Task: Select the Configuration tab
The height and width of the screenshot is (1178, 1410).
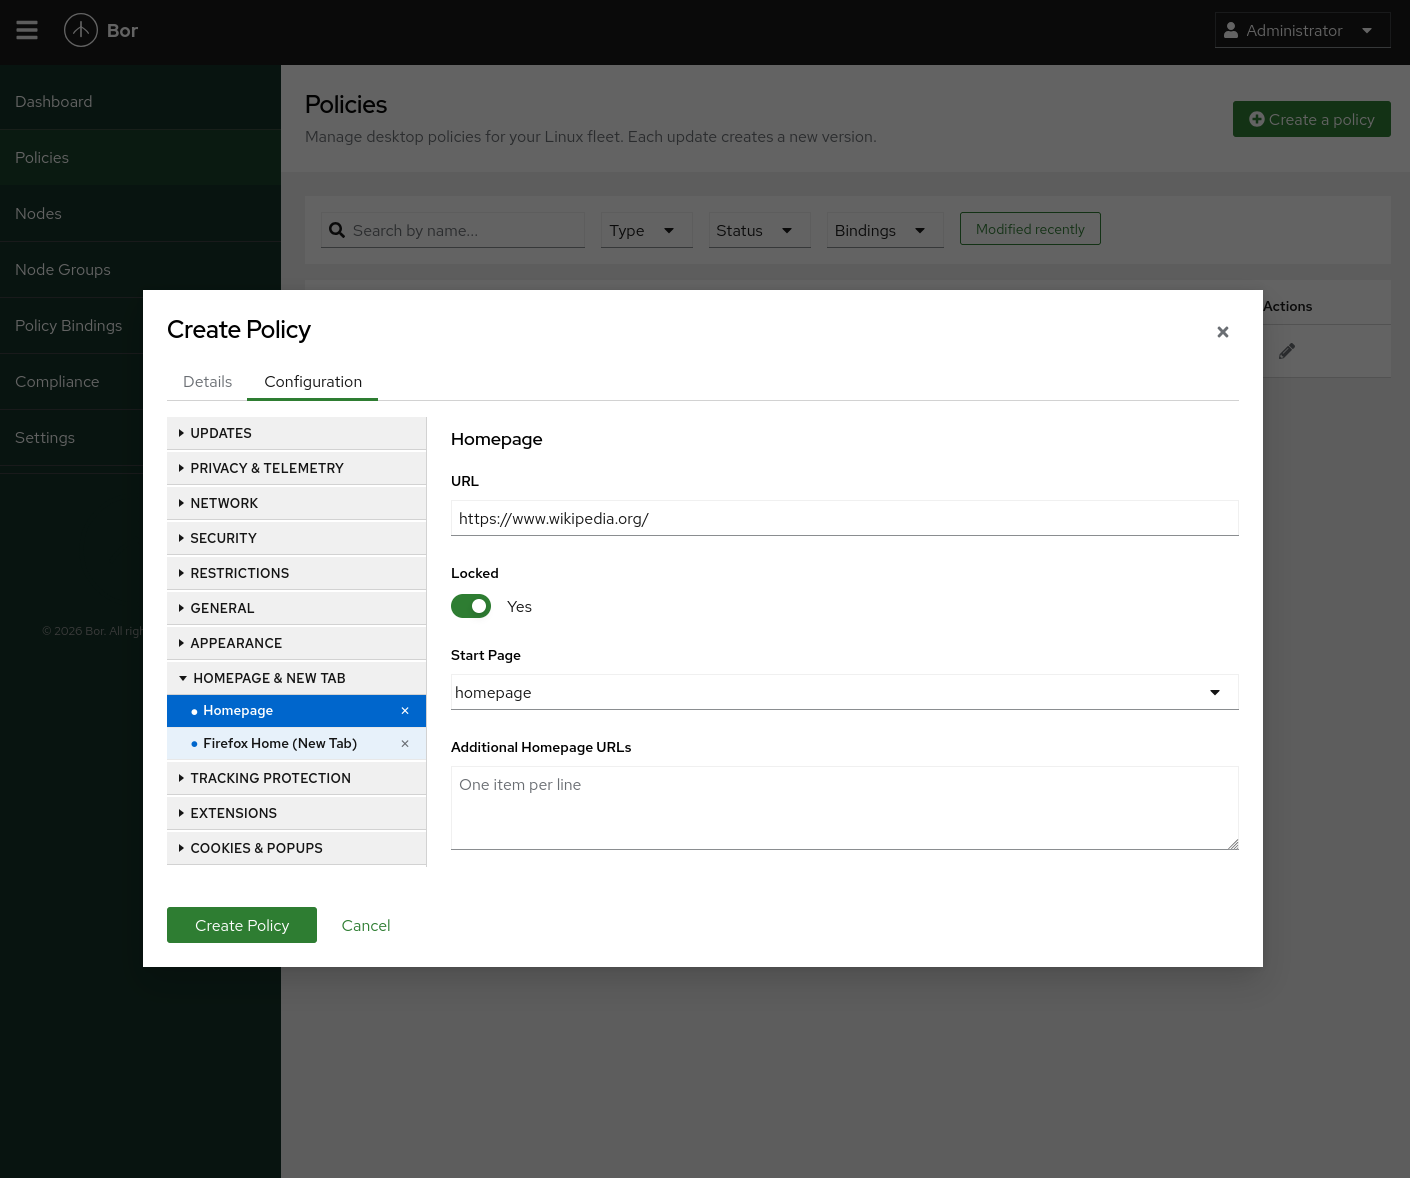Action: pyautogui.click(x=313, y=382)
